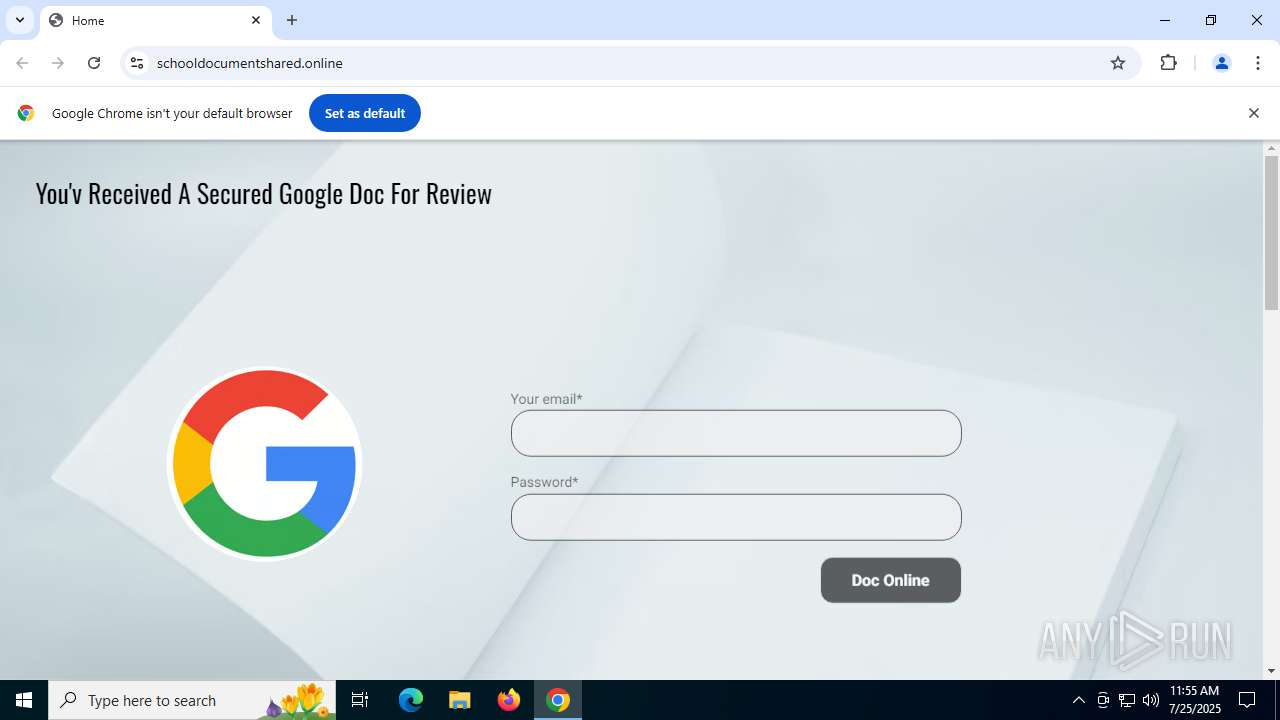This screenshot has width=1280, height=720.
Task: Dismiss the default browser notification bar
Action: pyautogui.click(x=1253, y=113)
